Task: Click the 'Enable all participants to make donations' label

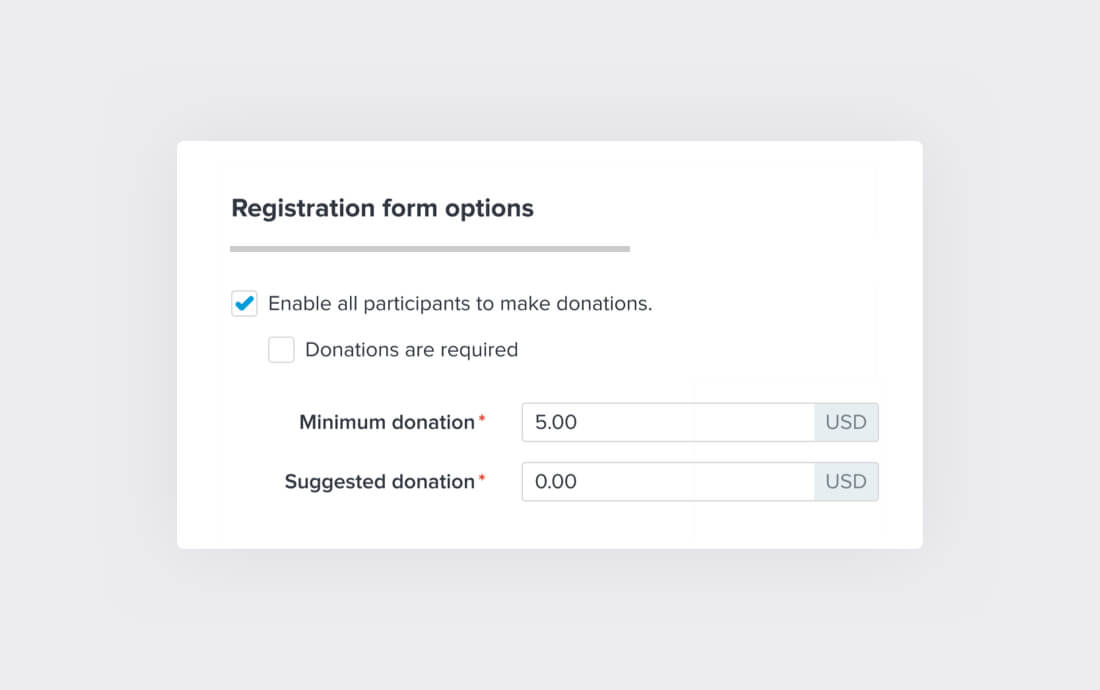Action: point(460,304)
